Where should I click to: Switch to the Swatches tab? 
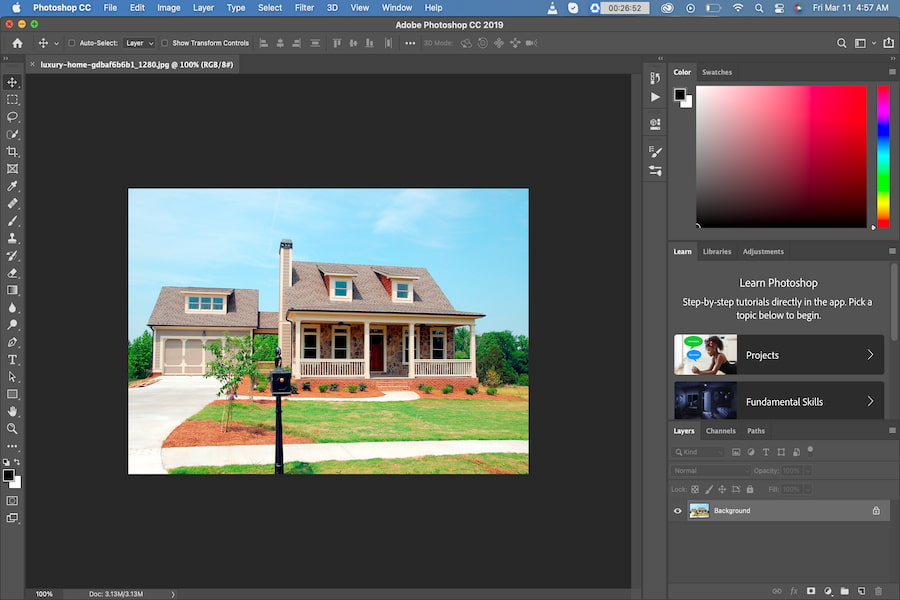[717, 72]
